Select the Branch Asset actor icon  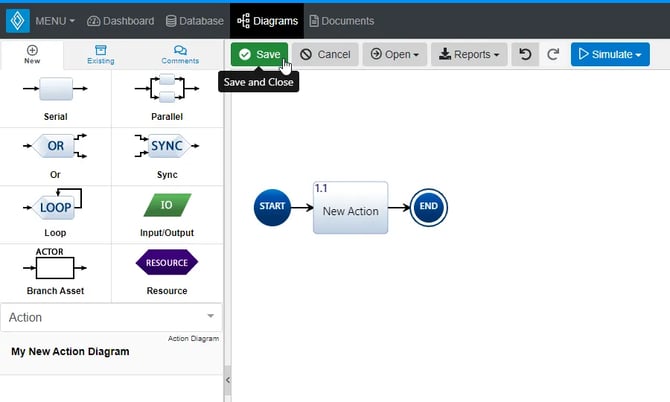(55, 264)
